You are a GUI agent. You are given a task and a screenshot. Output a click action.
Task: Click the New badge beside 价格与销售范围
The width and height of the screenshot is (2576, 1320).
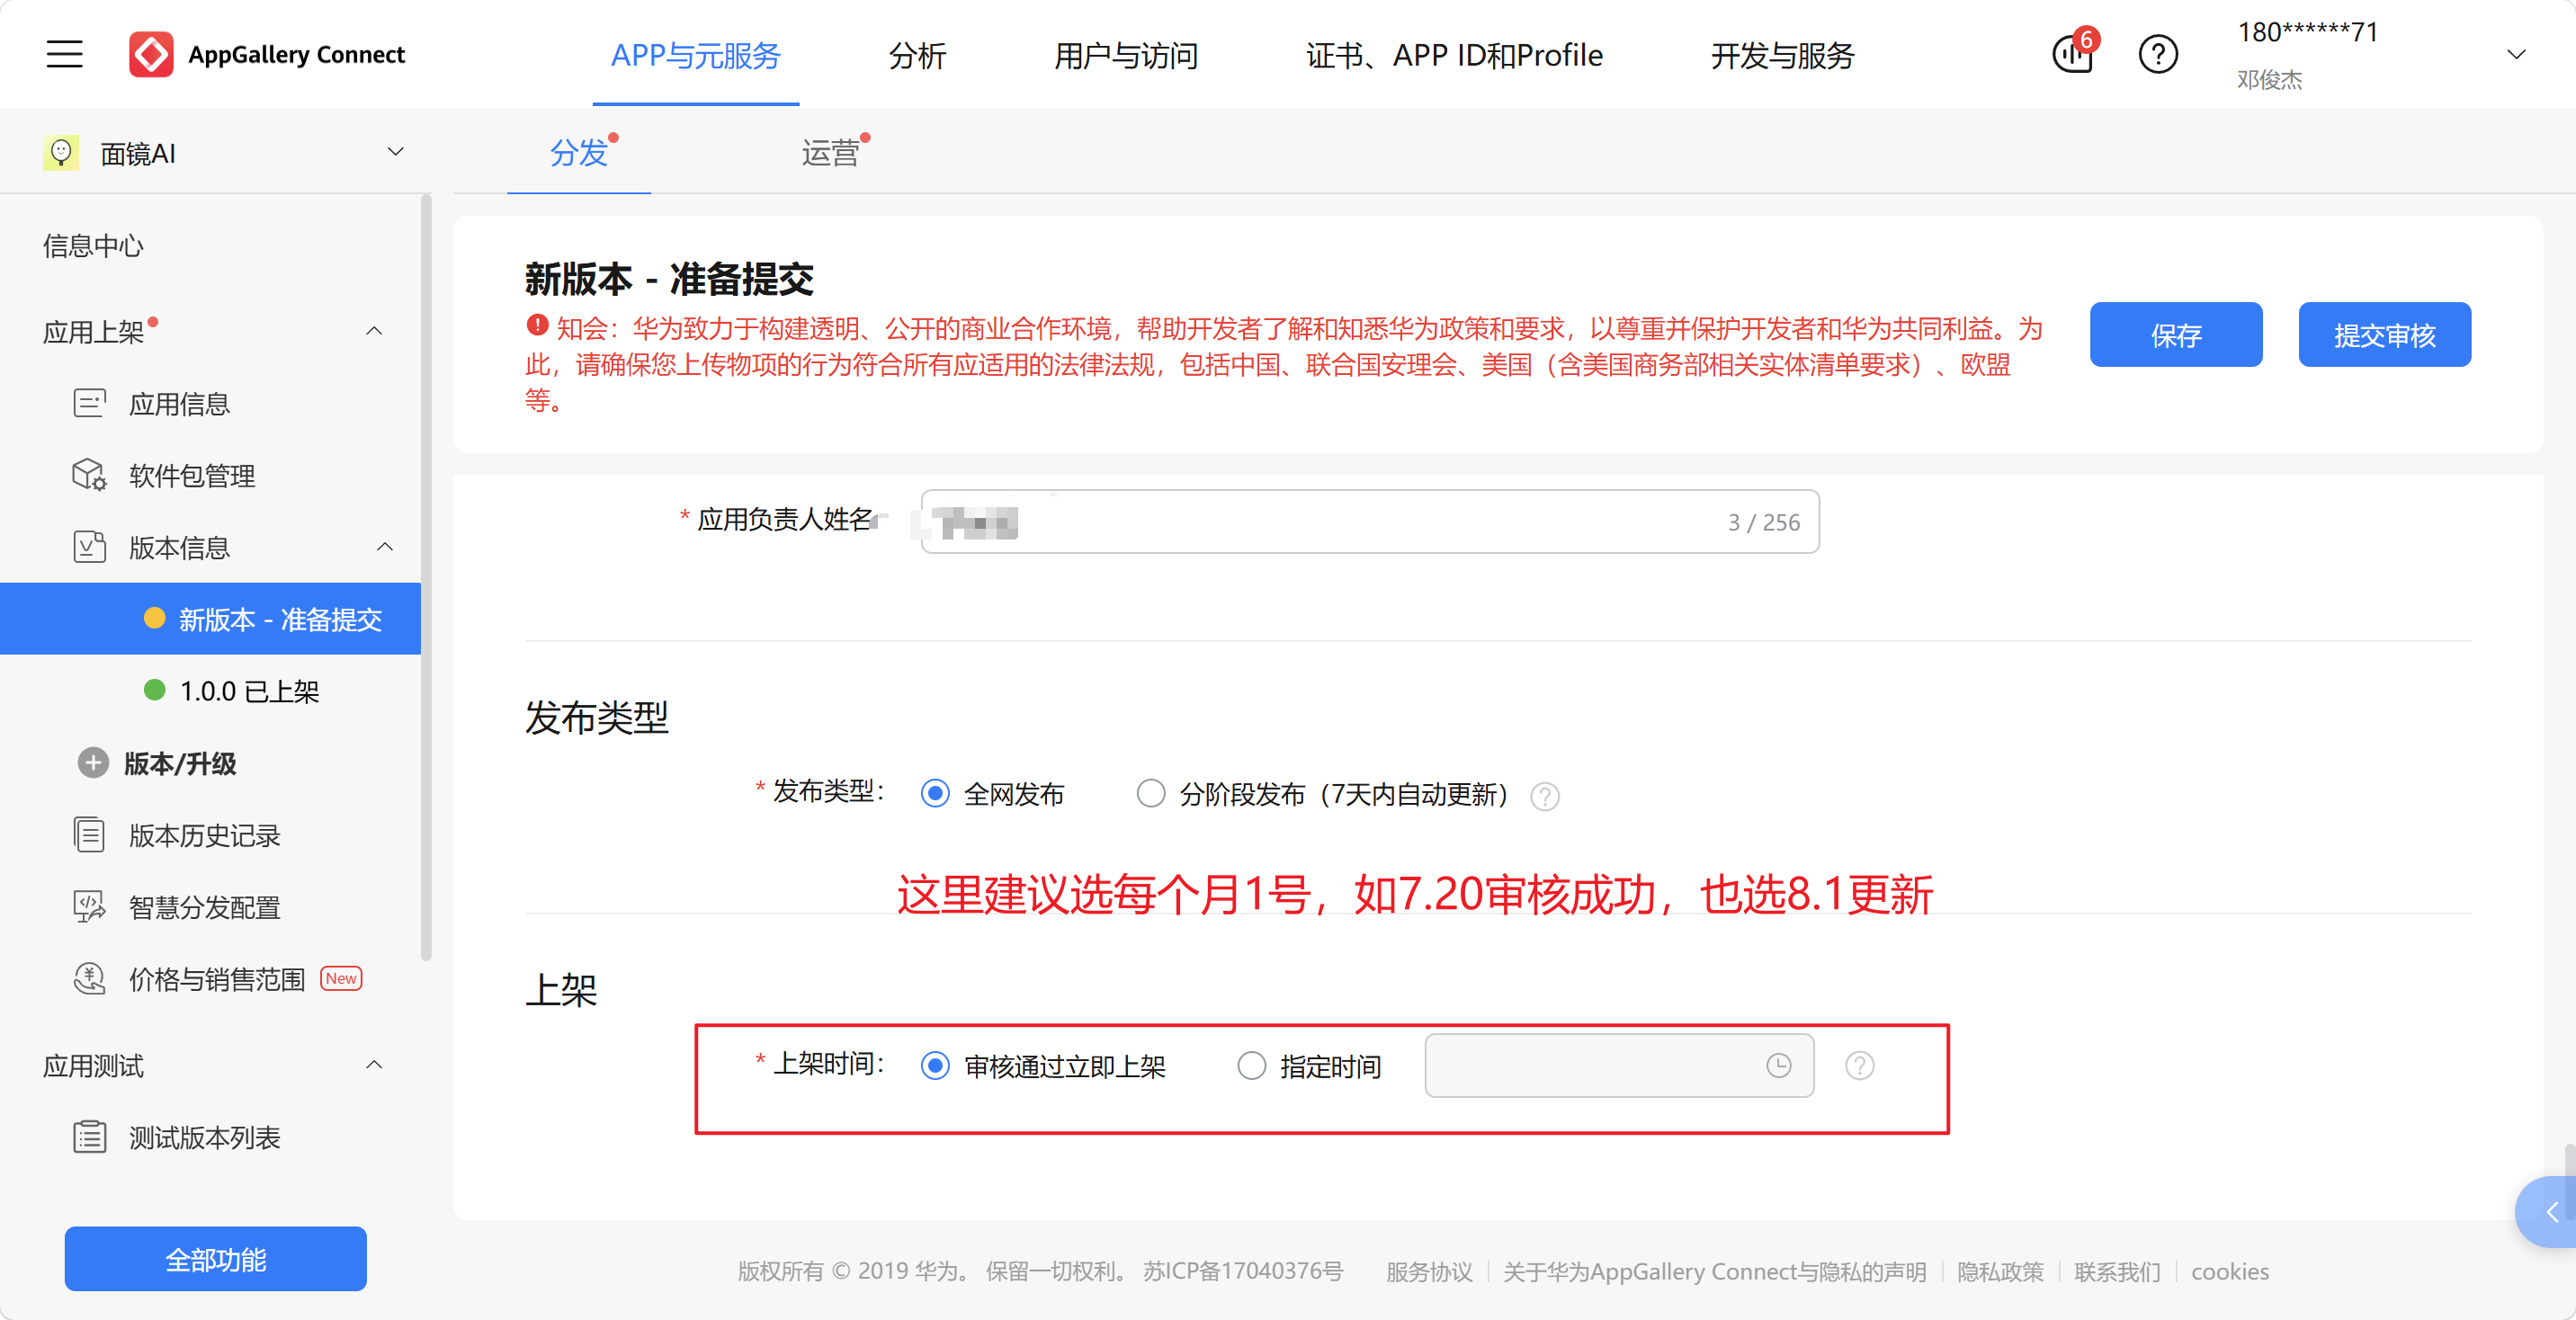coord(341,978)
